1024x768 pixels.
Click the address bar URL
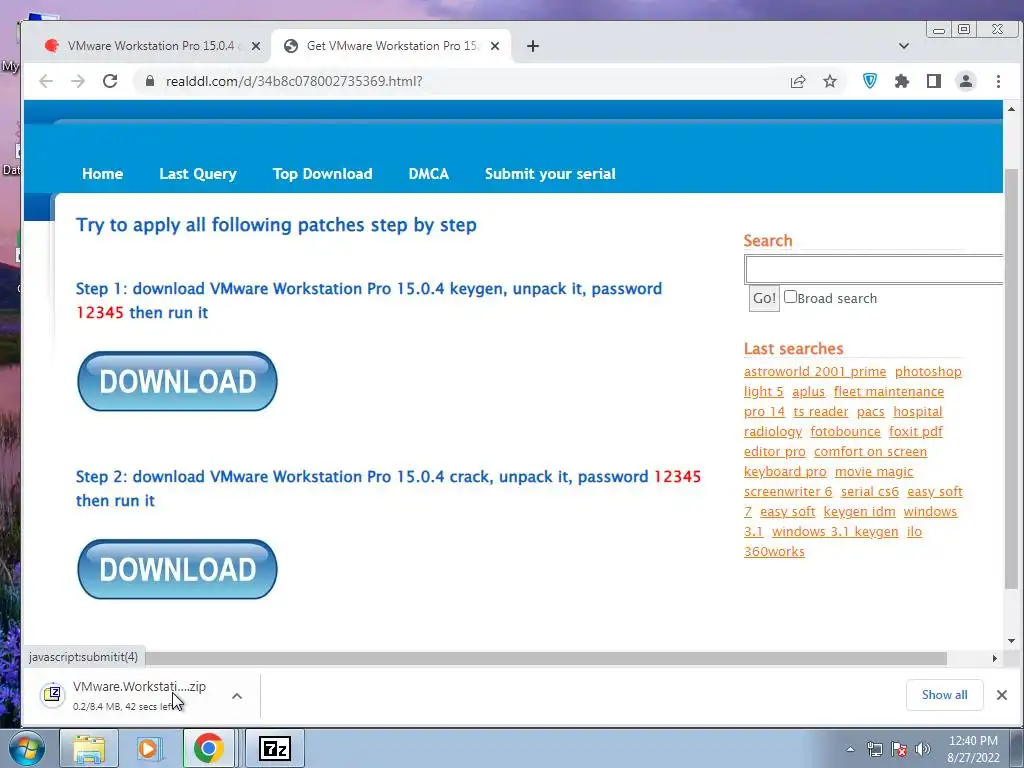[294, 81]
